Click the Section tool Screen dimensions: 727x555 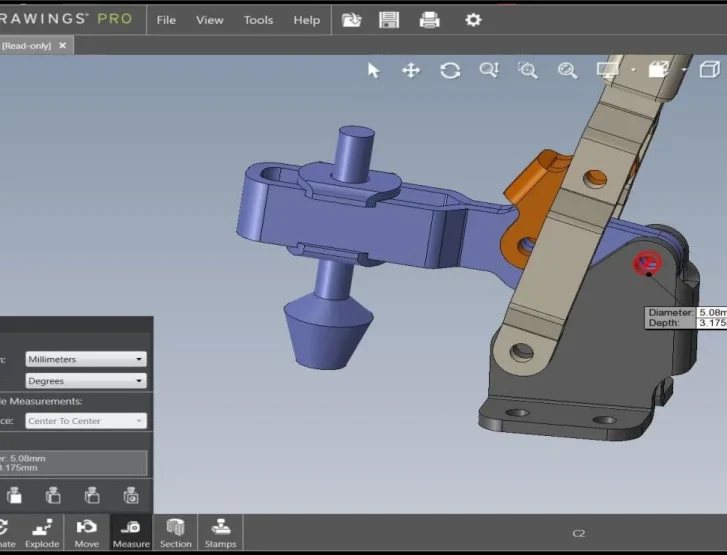(x=175, y=533)
